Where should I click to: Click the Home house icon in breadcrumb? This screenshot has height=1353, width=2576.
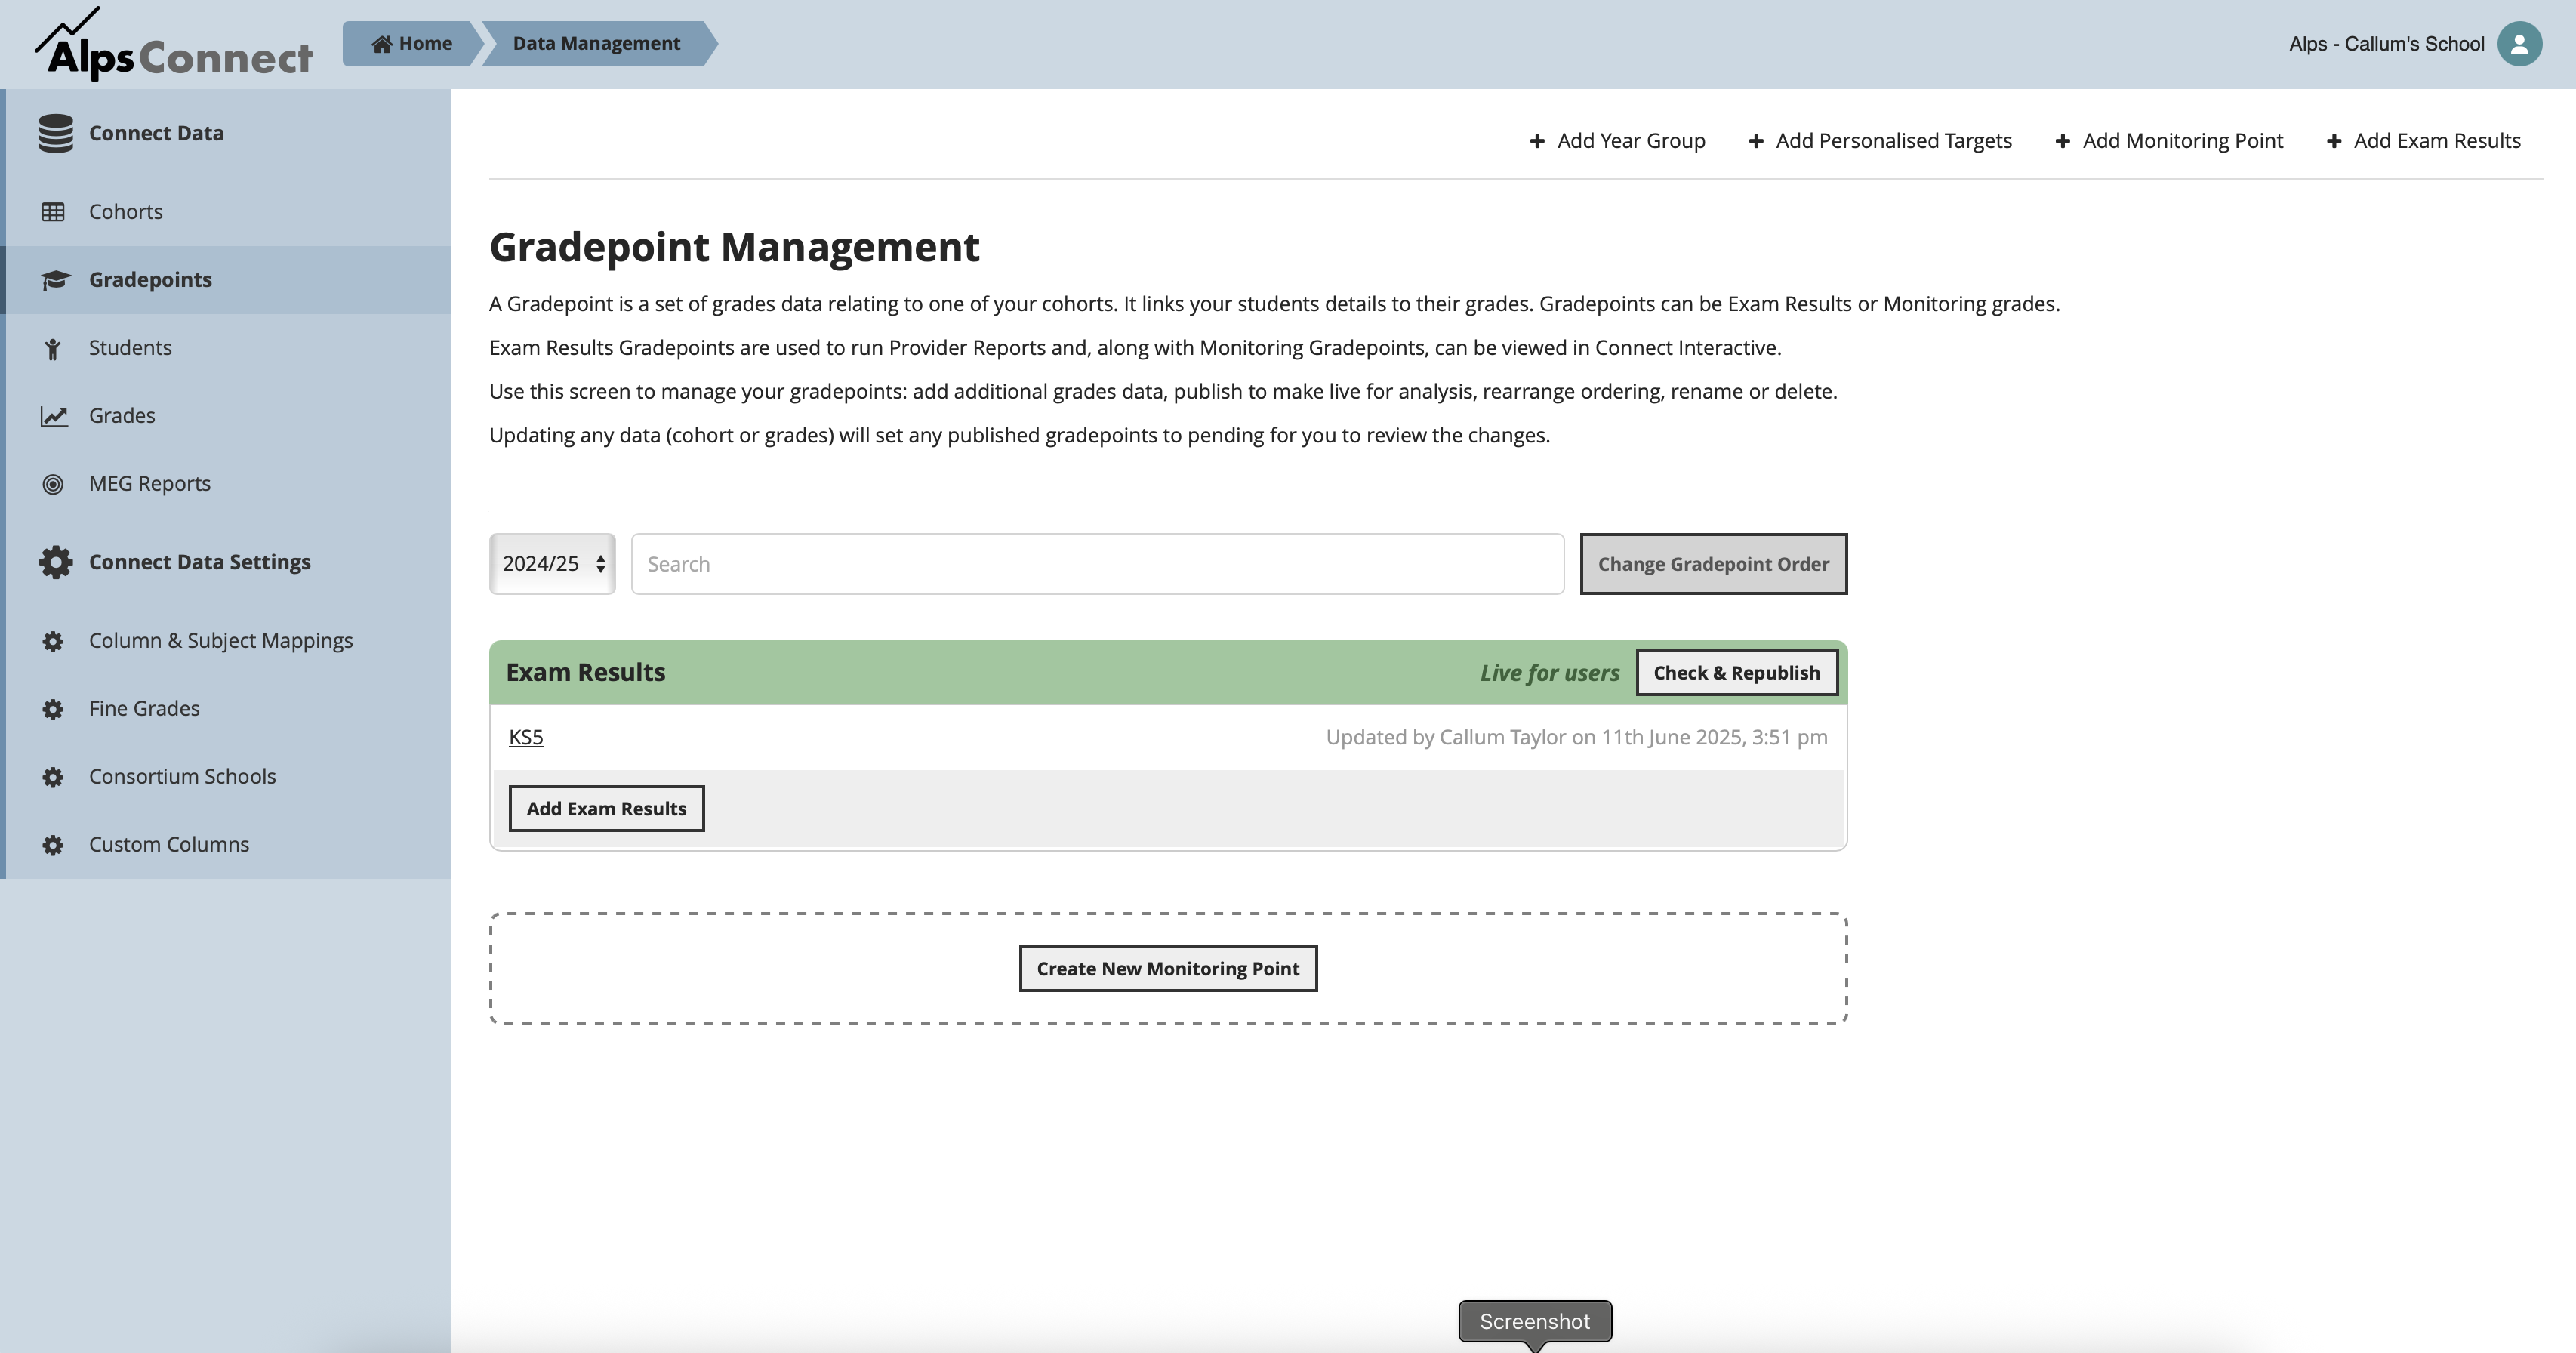(381, 44)
